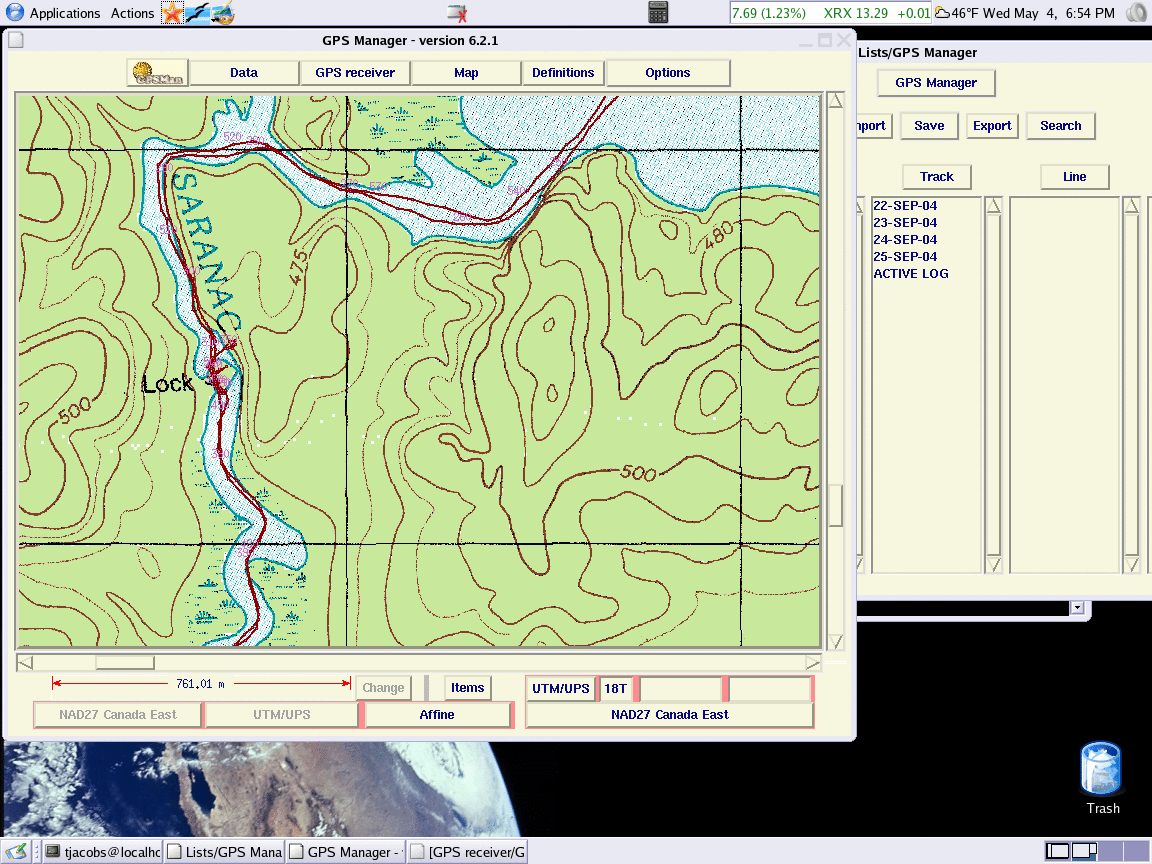The height and width of the screenshot is (864, 1152).
Task: Click the disconnected monitor icon in top panel
Action: pyautogui.click(x=457, y=13)
